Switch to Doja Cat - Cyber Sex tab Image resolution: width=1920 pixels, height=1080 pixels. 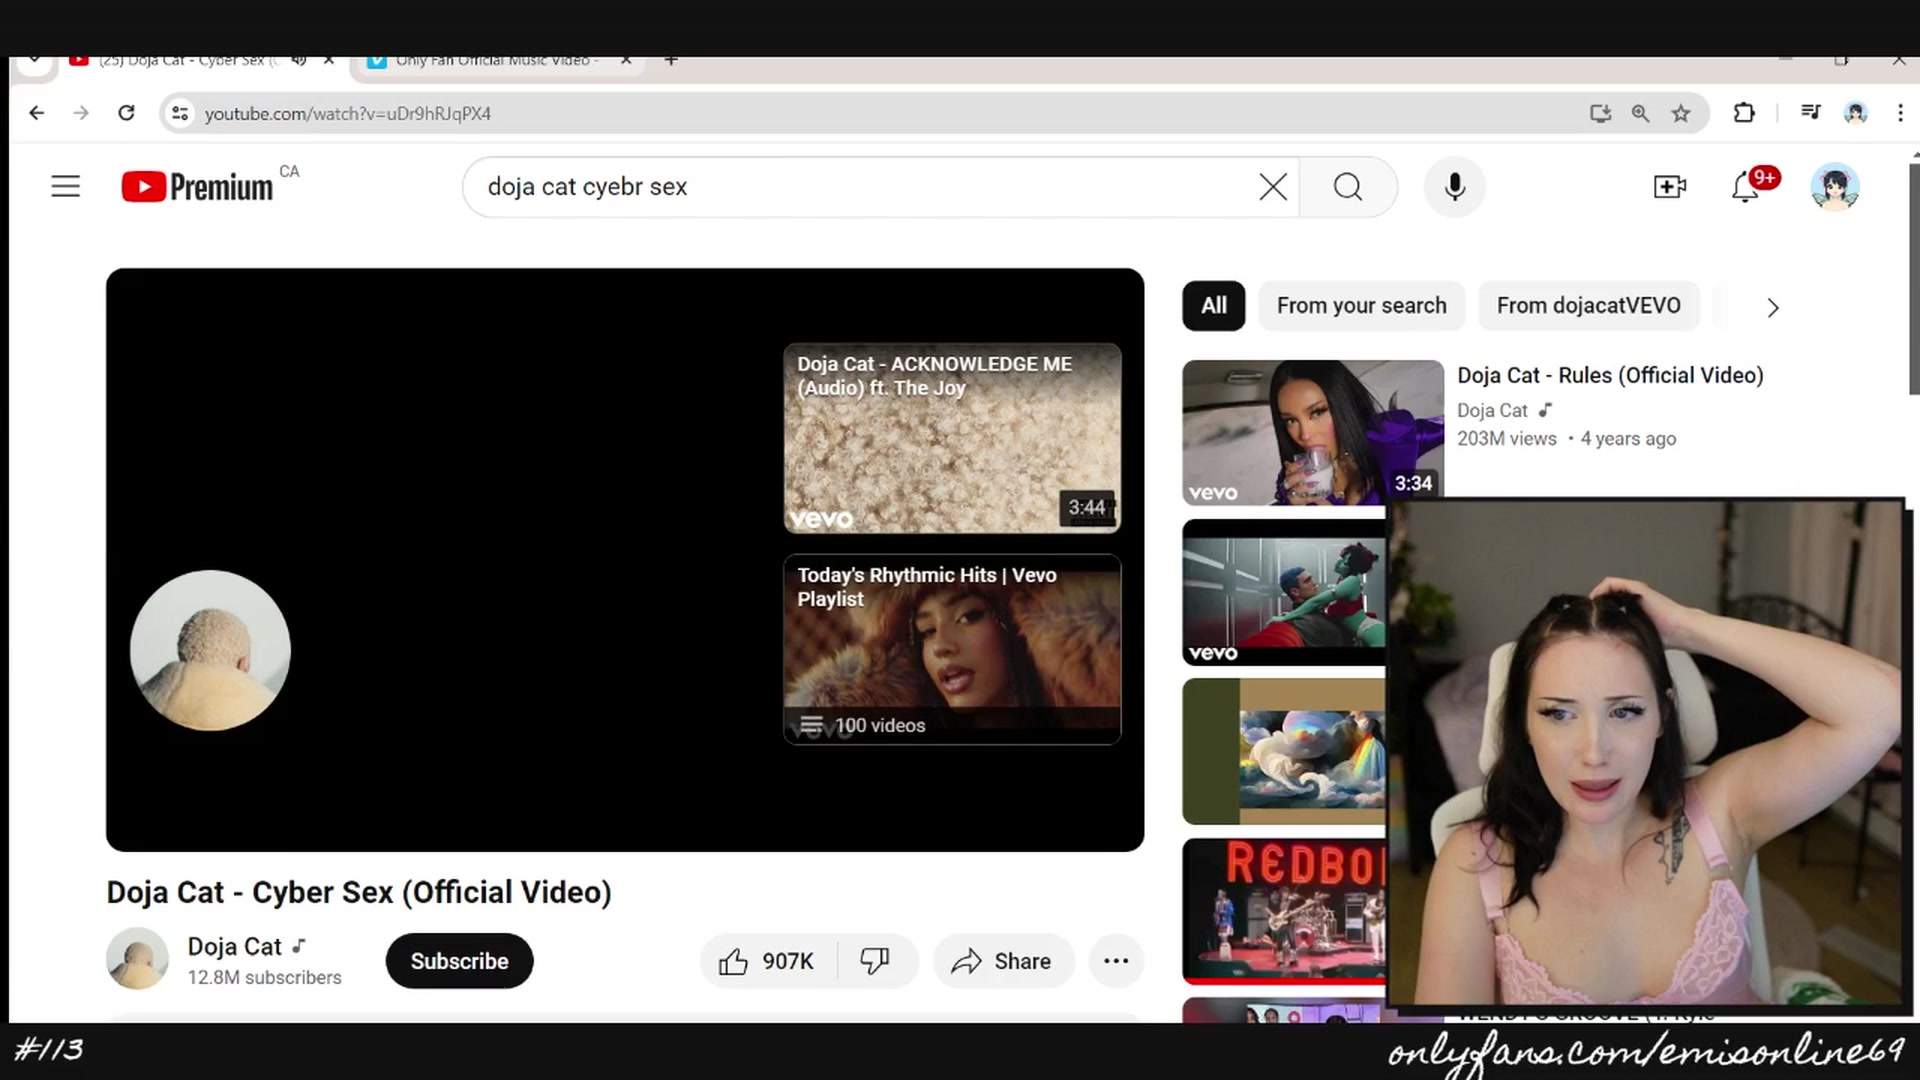[x=188, y=60]
